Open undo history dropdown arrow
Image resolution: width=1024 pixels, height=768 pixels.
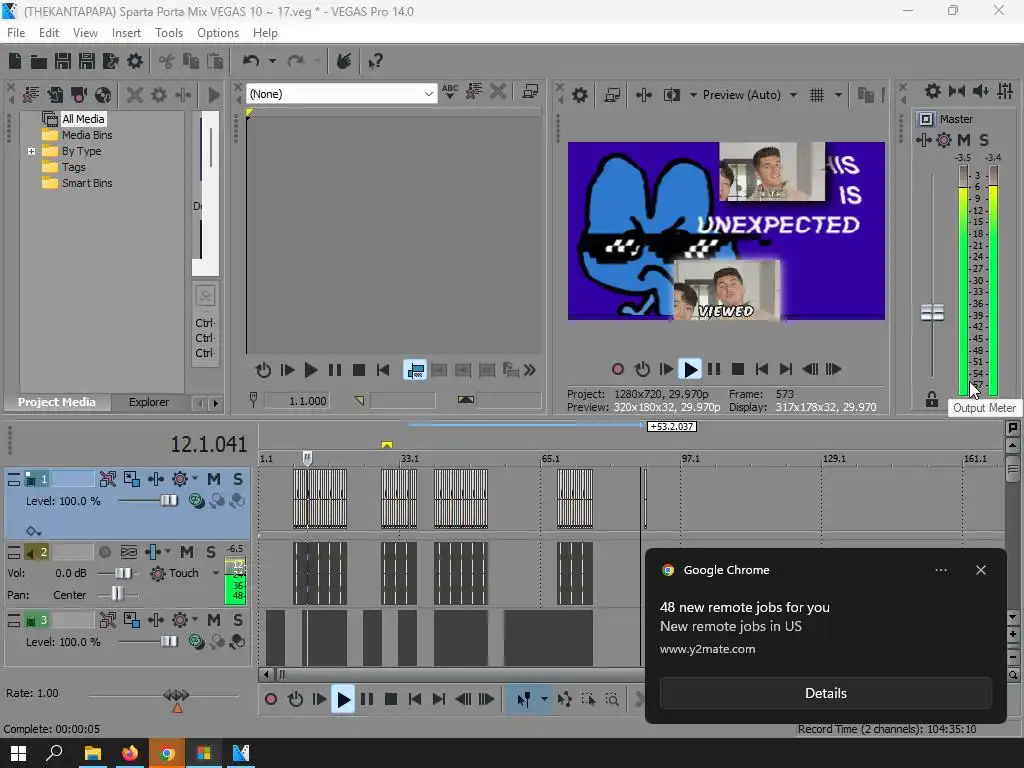[x=272, y=61]
